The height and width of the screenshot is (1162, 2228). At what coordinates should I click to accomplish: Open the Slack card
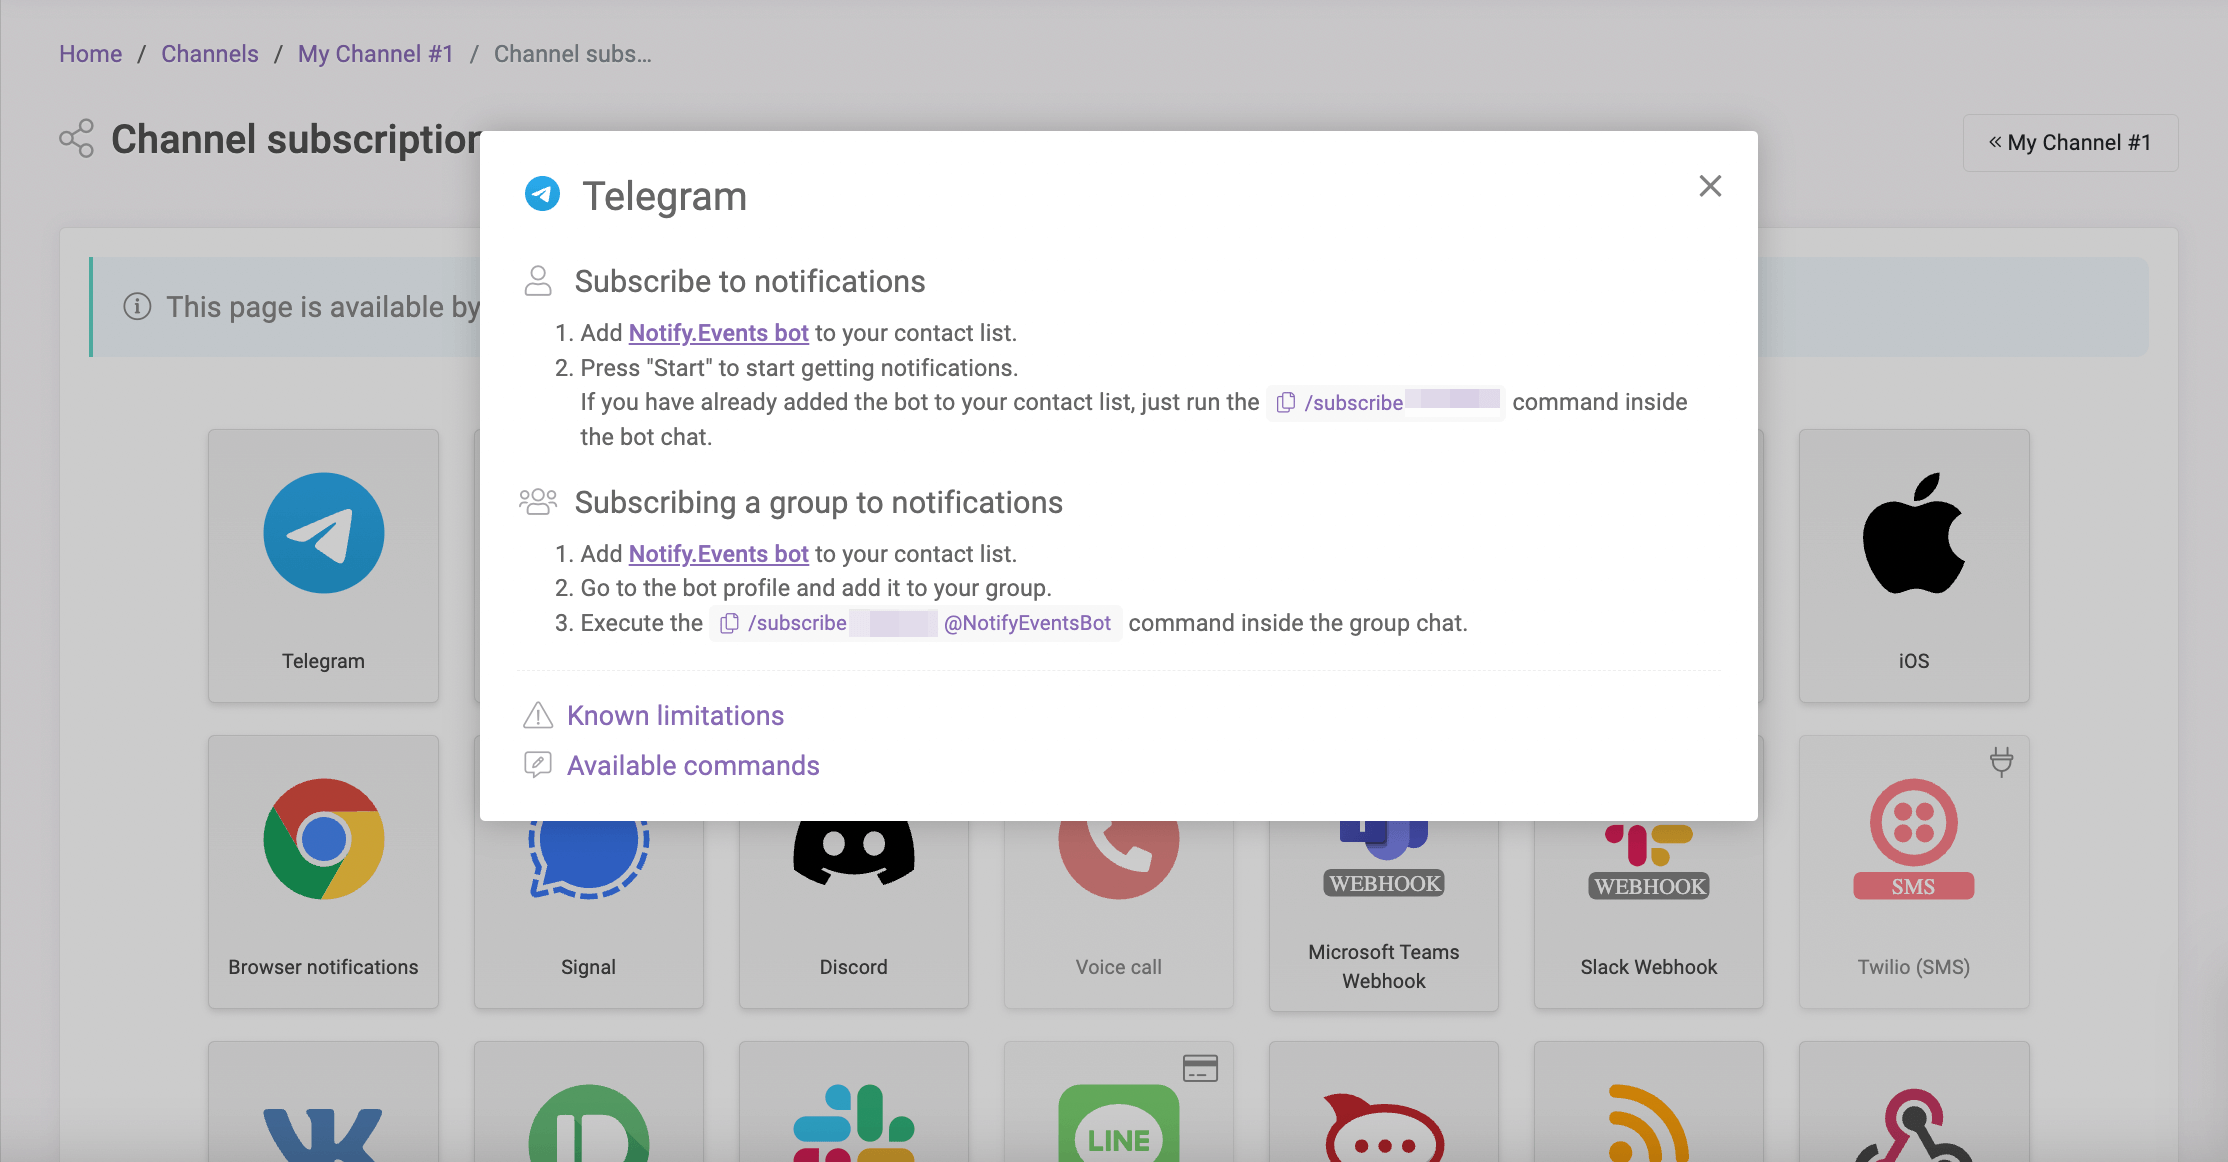[853, 1102]
